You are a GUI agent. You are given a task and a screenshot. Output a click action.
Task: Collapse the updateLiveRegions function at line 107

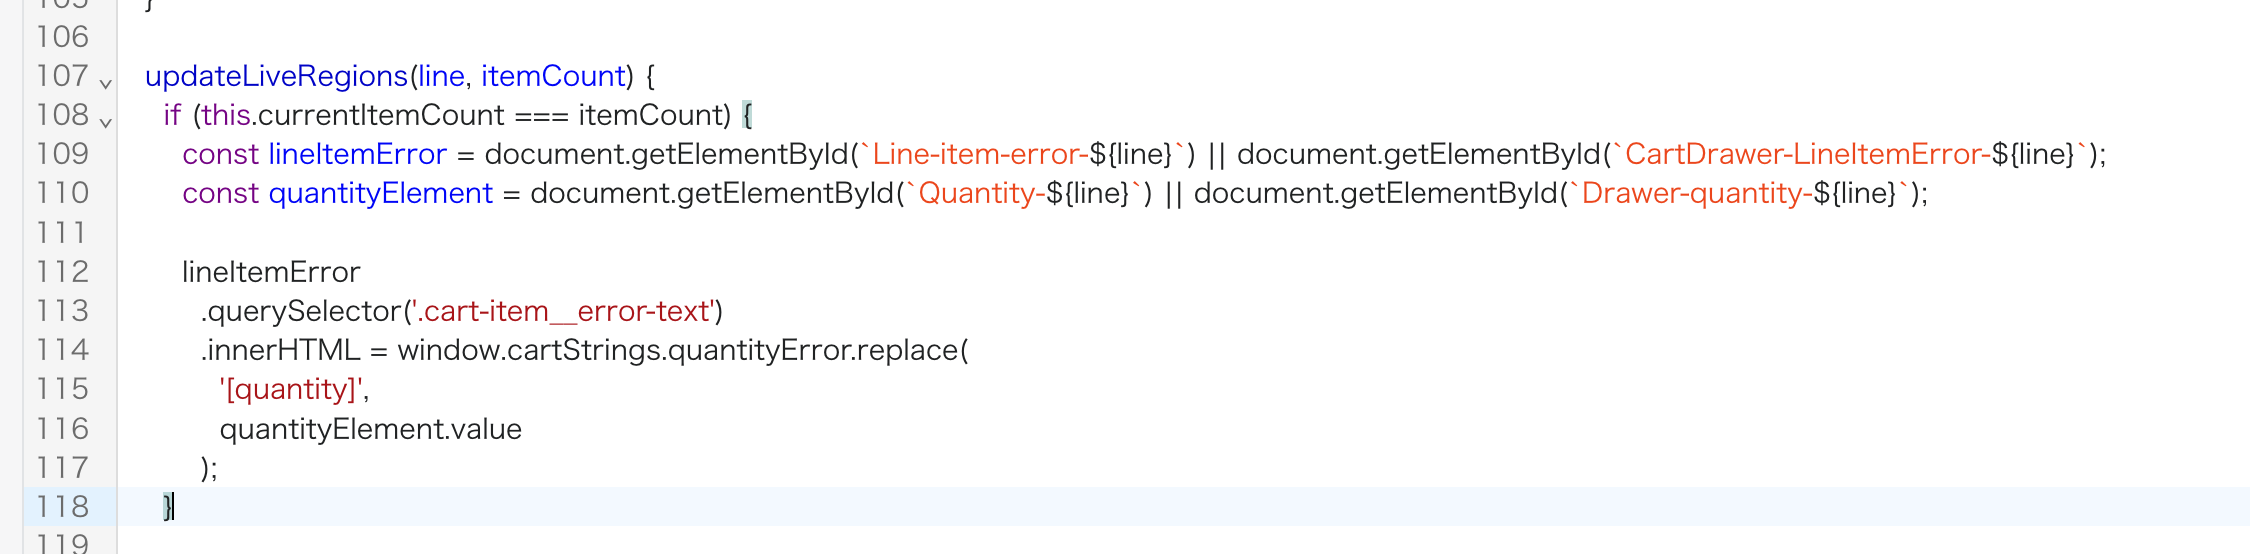coord(105,83)
